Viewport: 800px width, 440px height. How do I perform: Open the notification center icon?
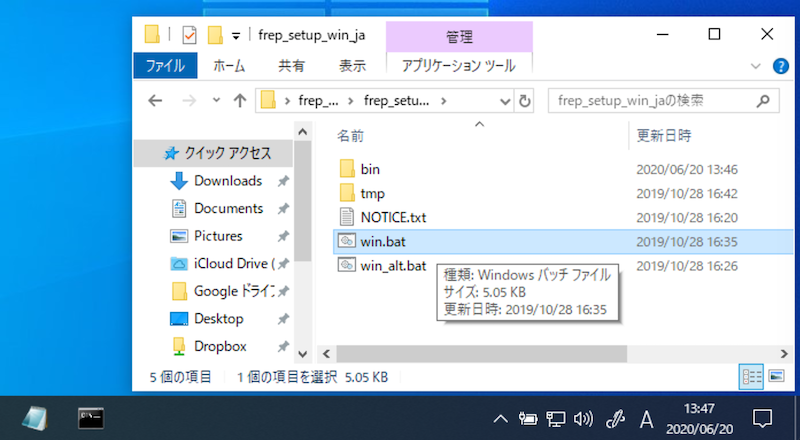point(762,418)
